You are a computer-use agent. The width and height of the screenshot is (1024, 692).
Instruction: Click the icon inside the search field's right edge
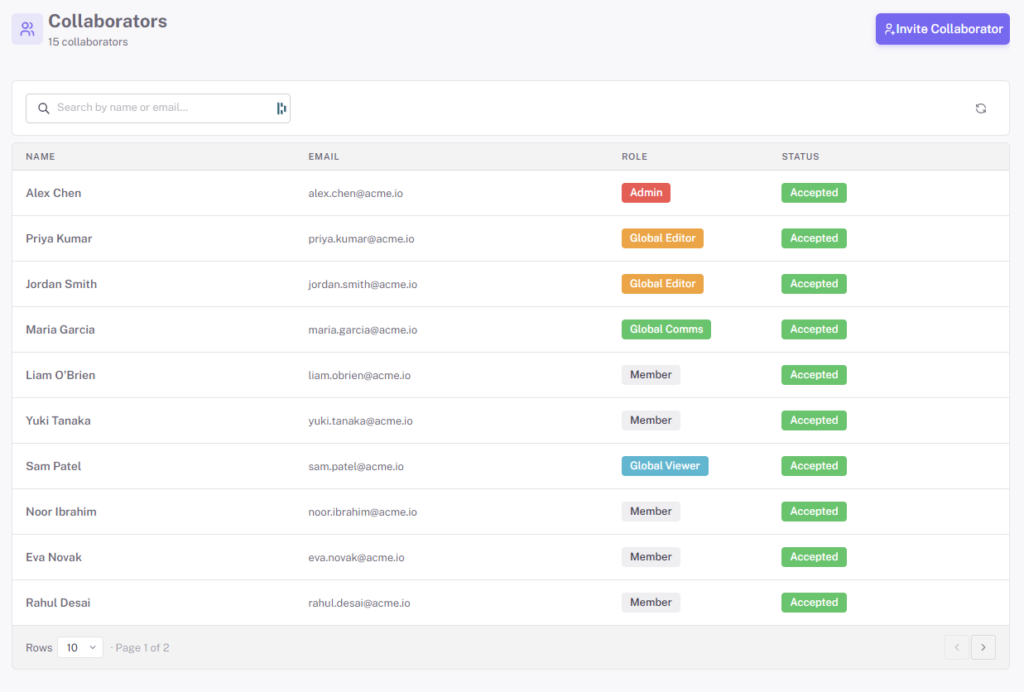(x=281, y=108)
